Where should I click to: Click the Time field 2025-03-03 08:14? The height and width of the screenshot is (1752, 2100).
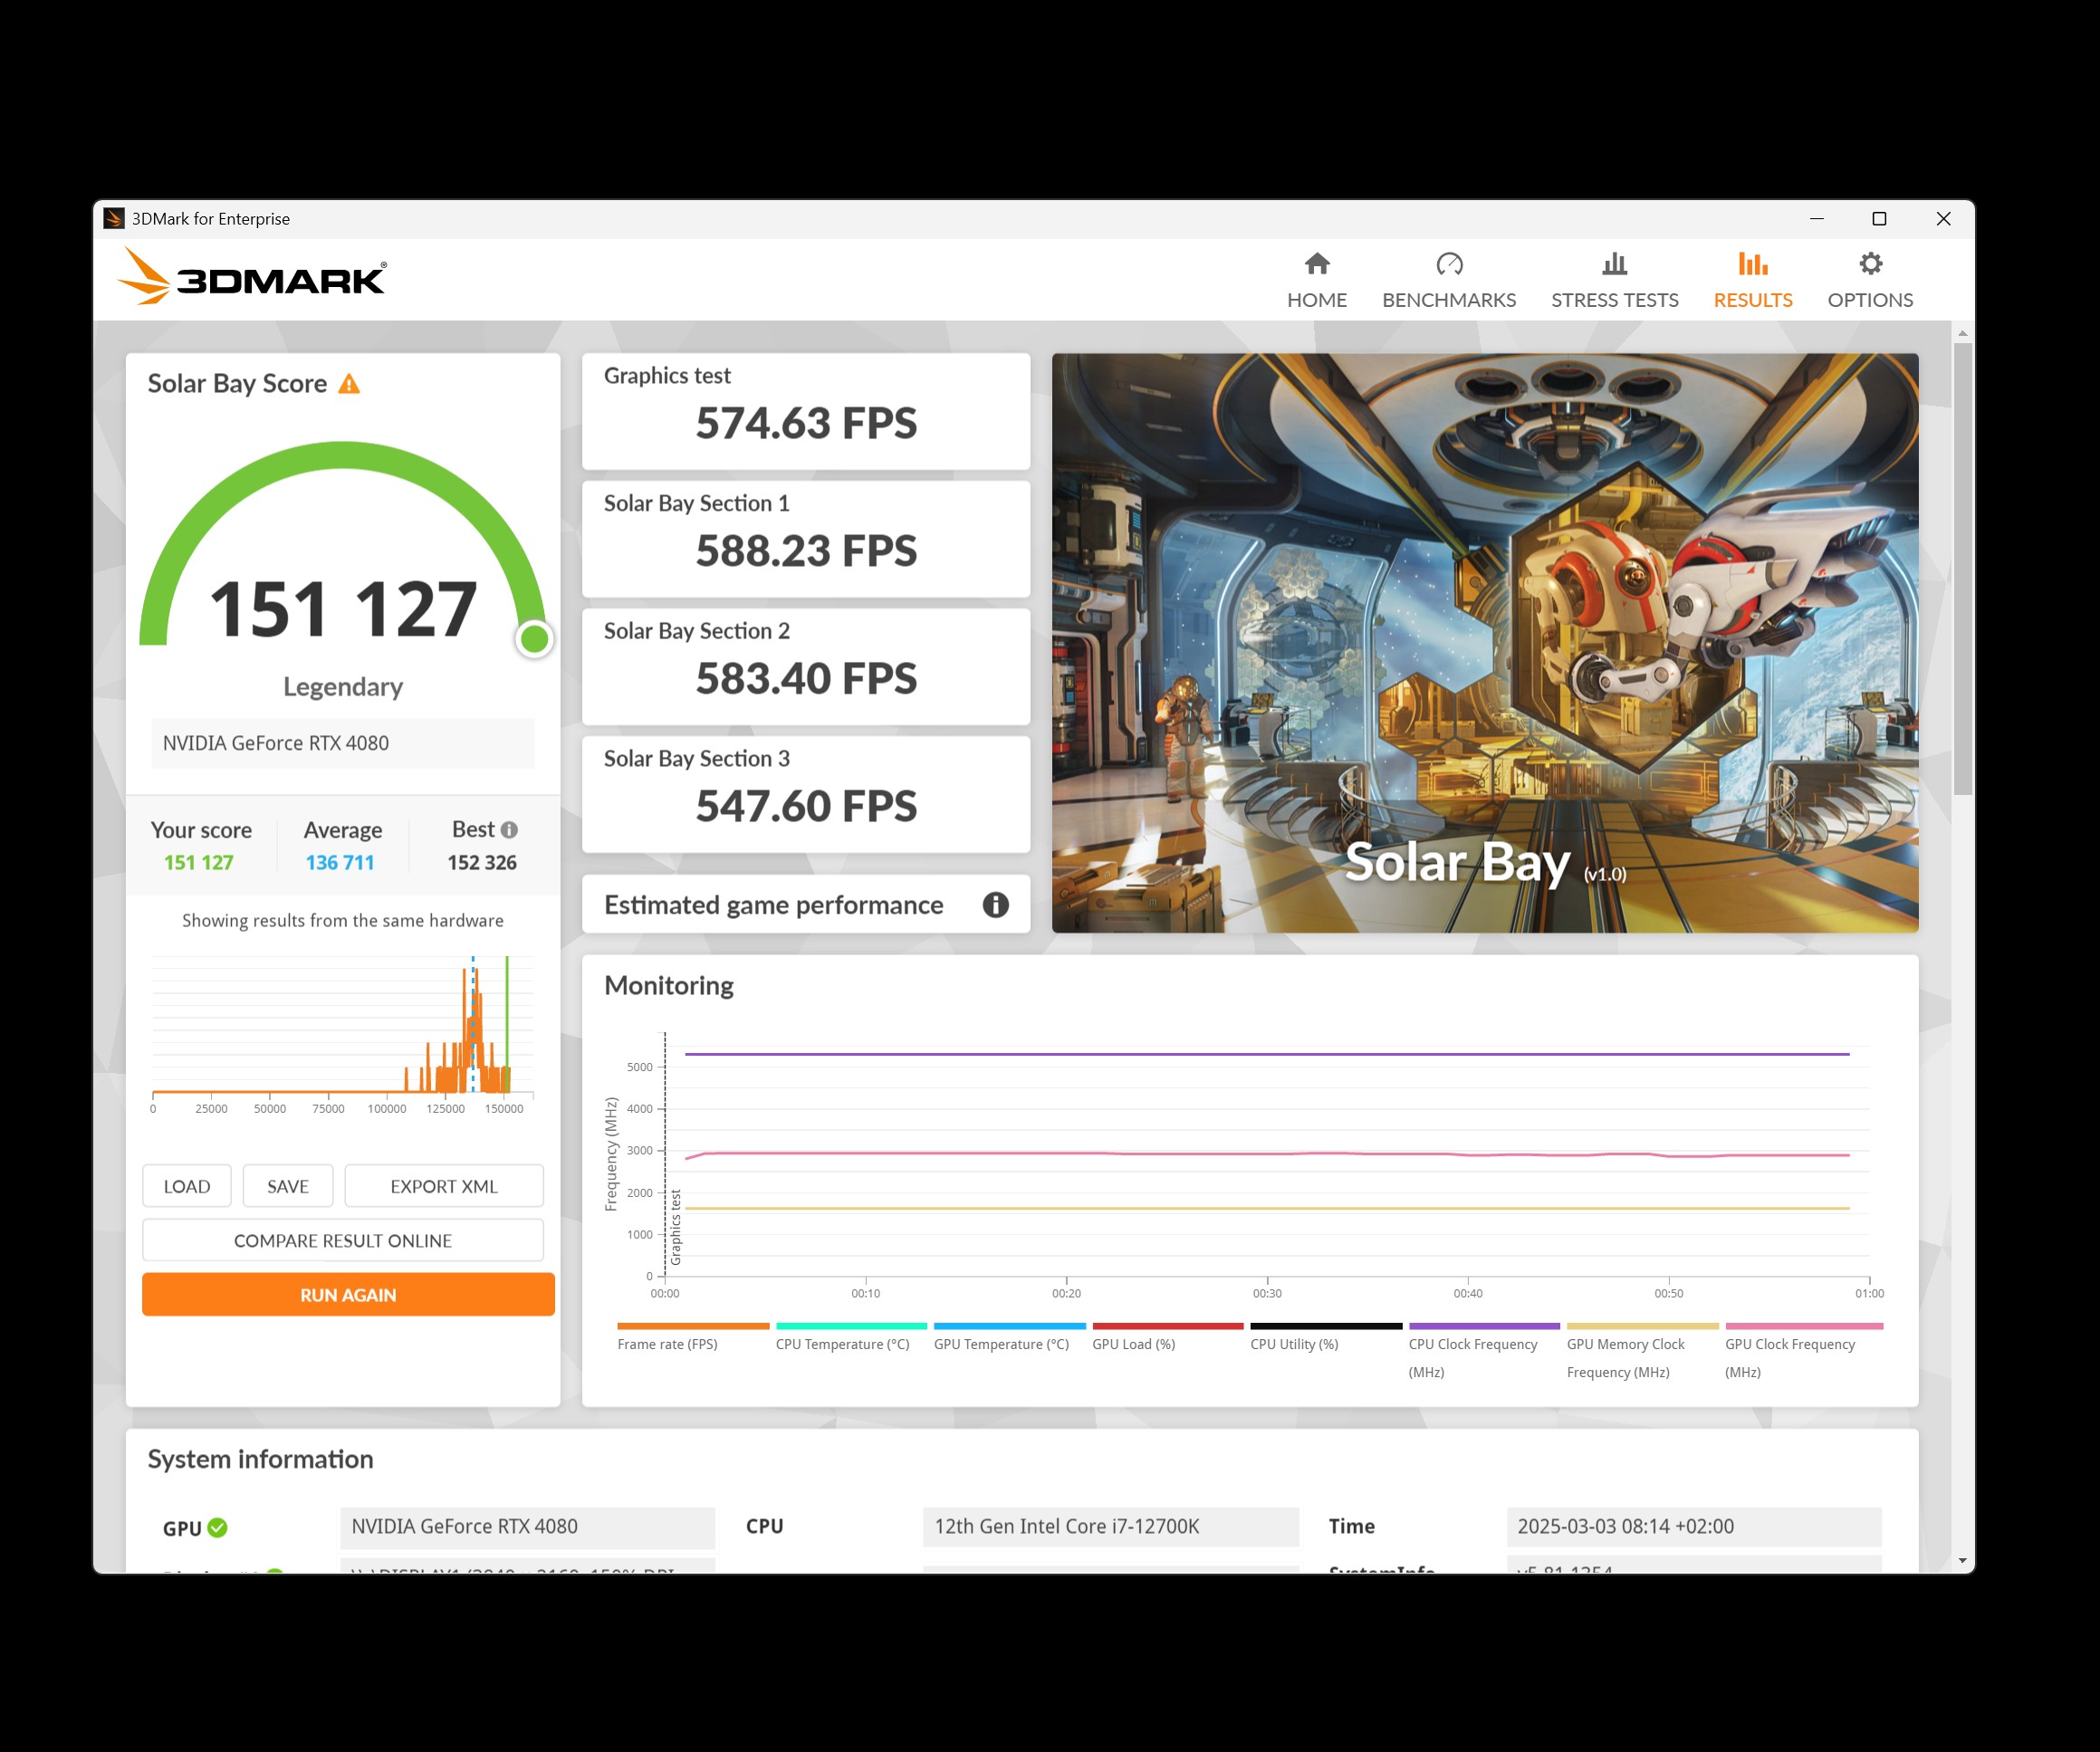coord(1694,1527)
